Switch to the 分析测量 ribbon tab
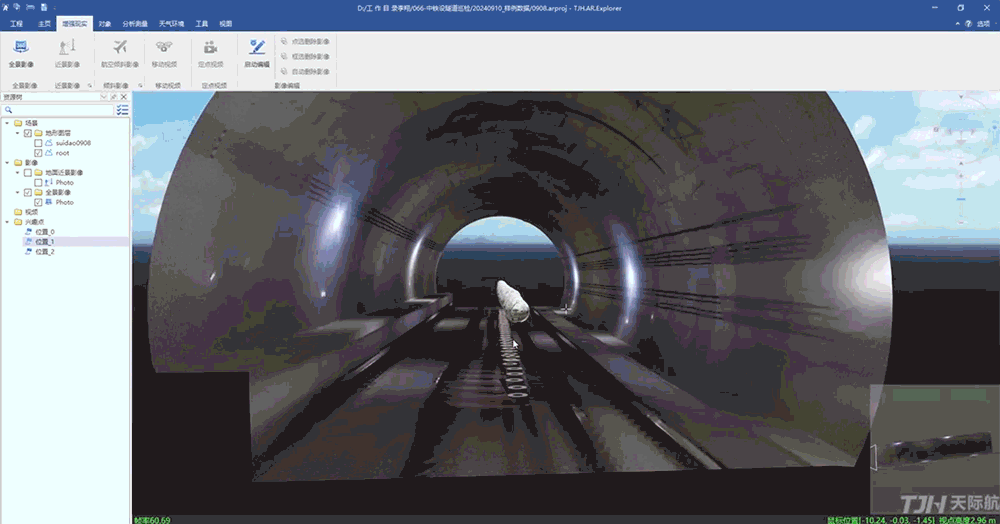The height and width of the screenshot is (524, 1000). tap(135, 22)
